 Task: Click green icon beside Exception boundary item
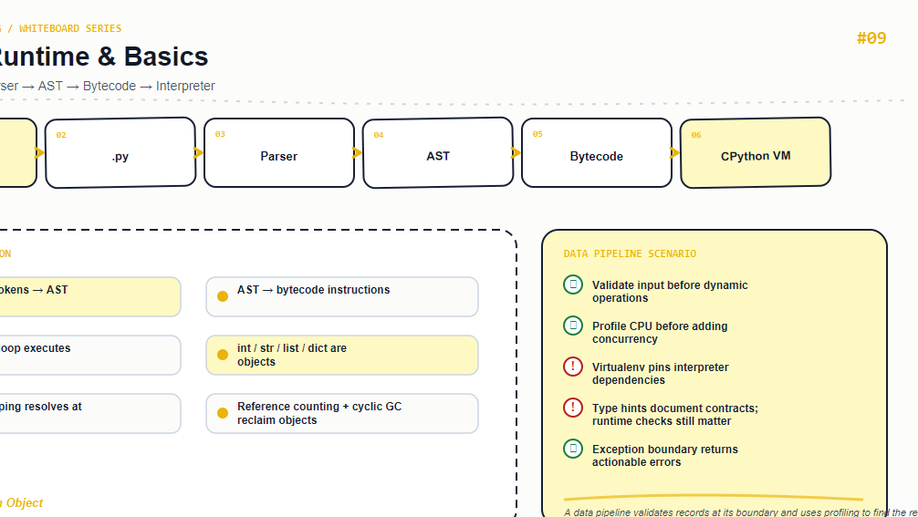click(573, 448)
